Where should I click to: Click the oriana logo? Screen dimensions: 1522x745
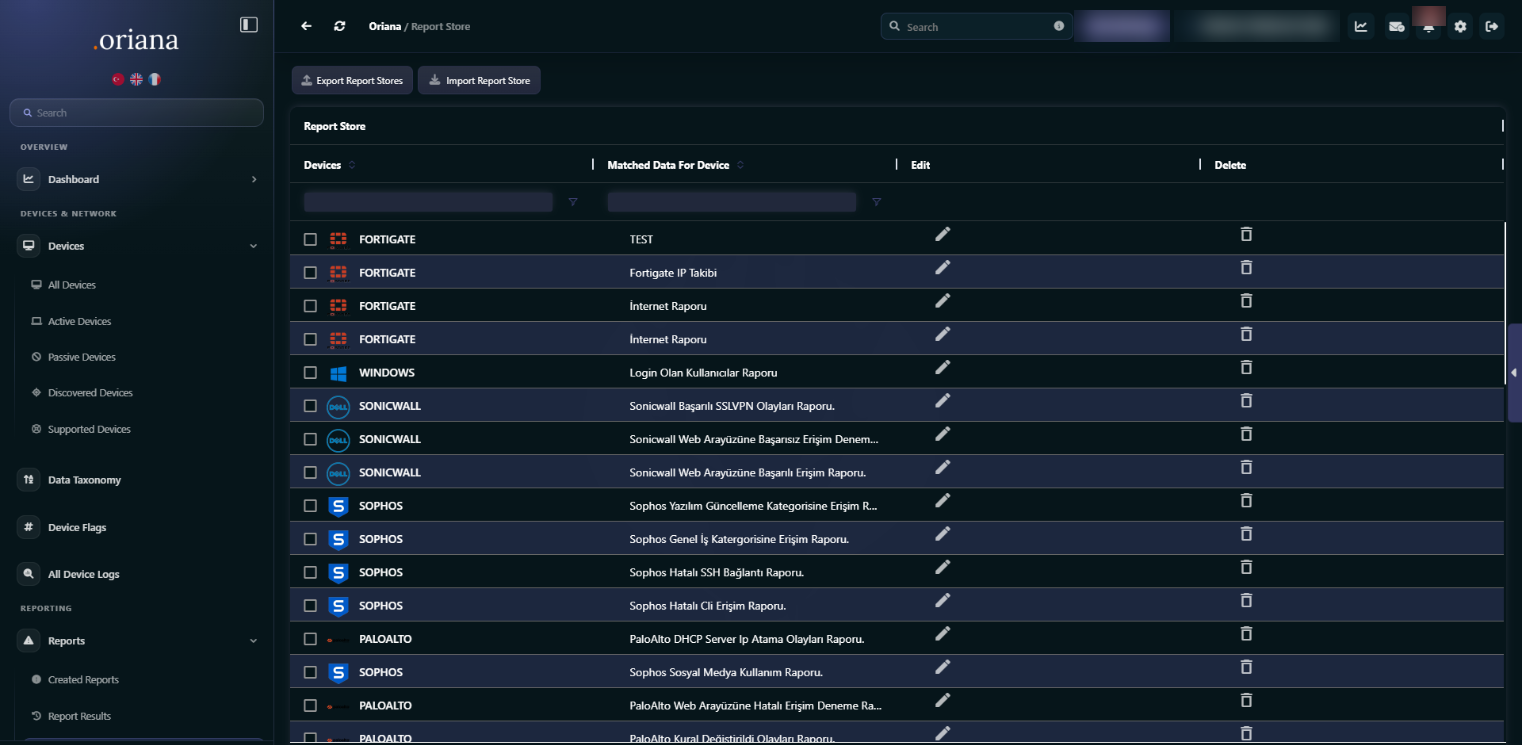[135, 40]
